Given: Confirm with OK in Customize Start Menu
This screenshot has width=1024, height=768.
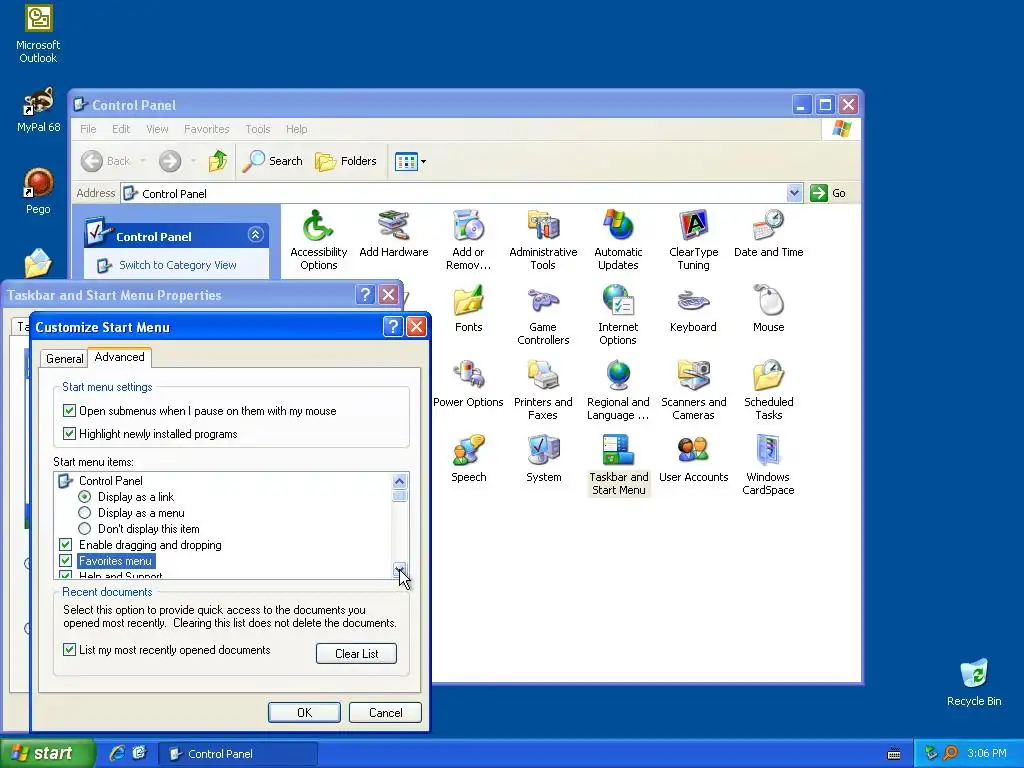Looking at the screenshot, I should click(304, 712).
